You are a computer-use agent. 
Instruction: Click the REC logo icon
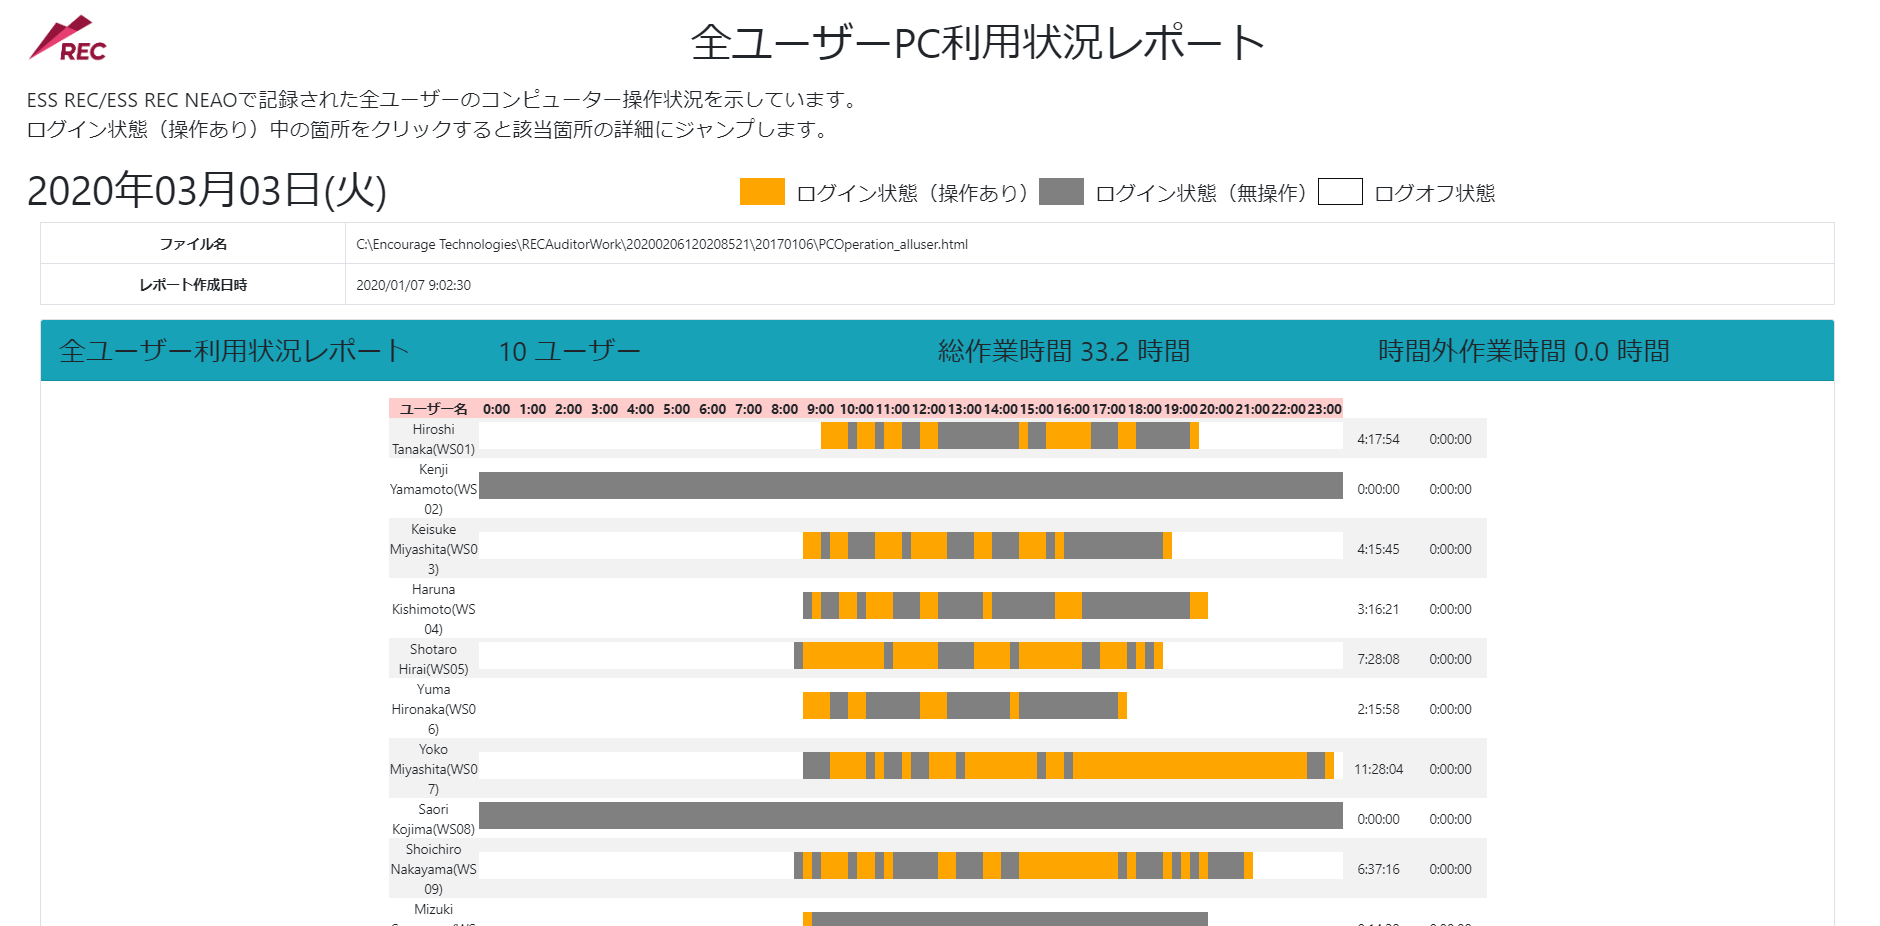67,39
